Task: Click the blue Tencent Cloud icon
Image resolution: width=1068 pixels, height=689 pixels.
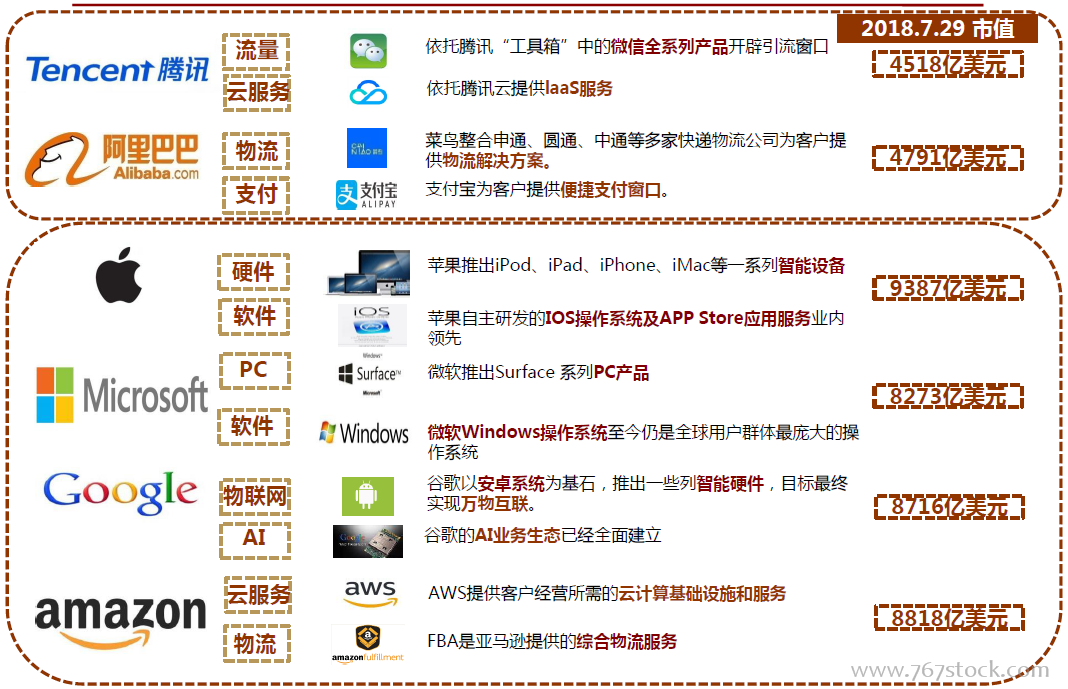Action: [x=368, y=93]
